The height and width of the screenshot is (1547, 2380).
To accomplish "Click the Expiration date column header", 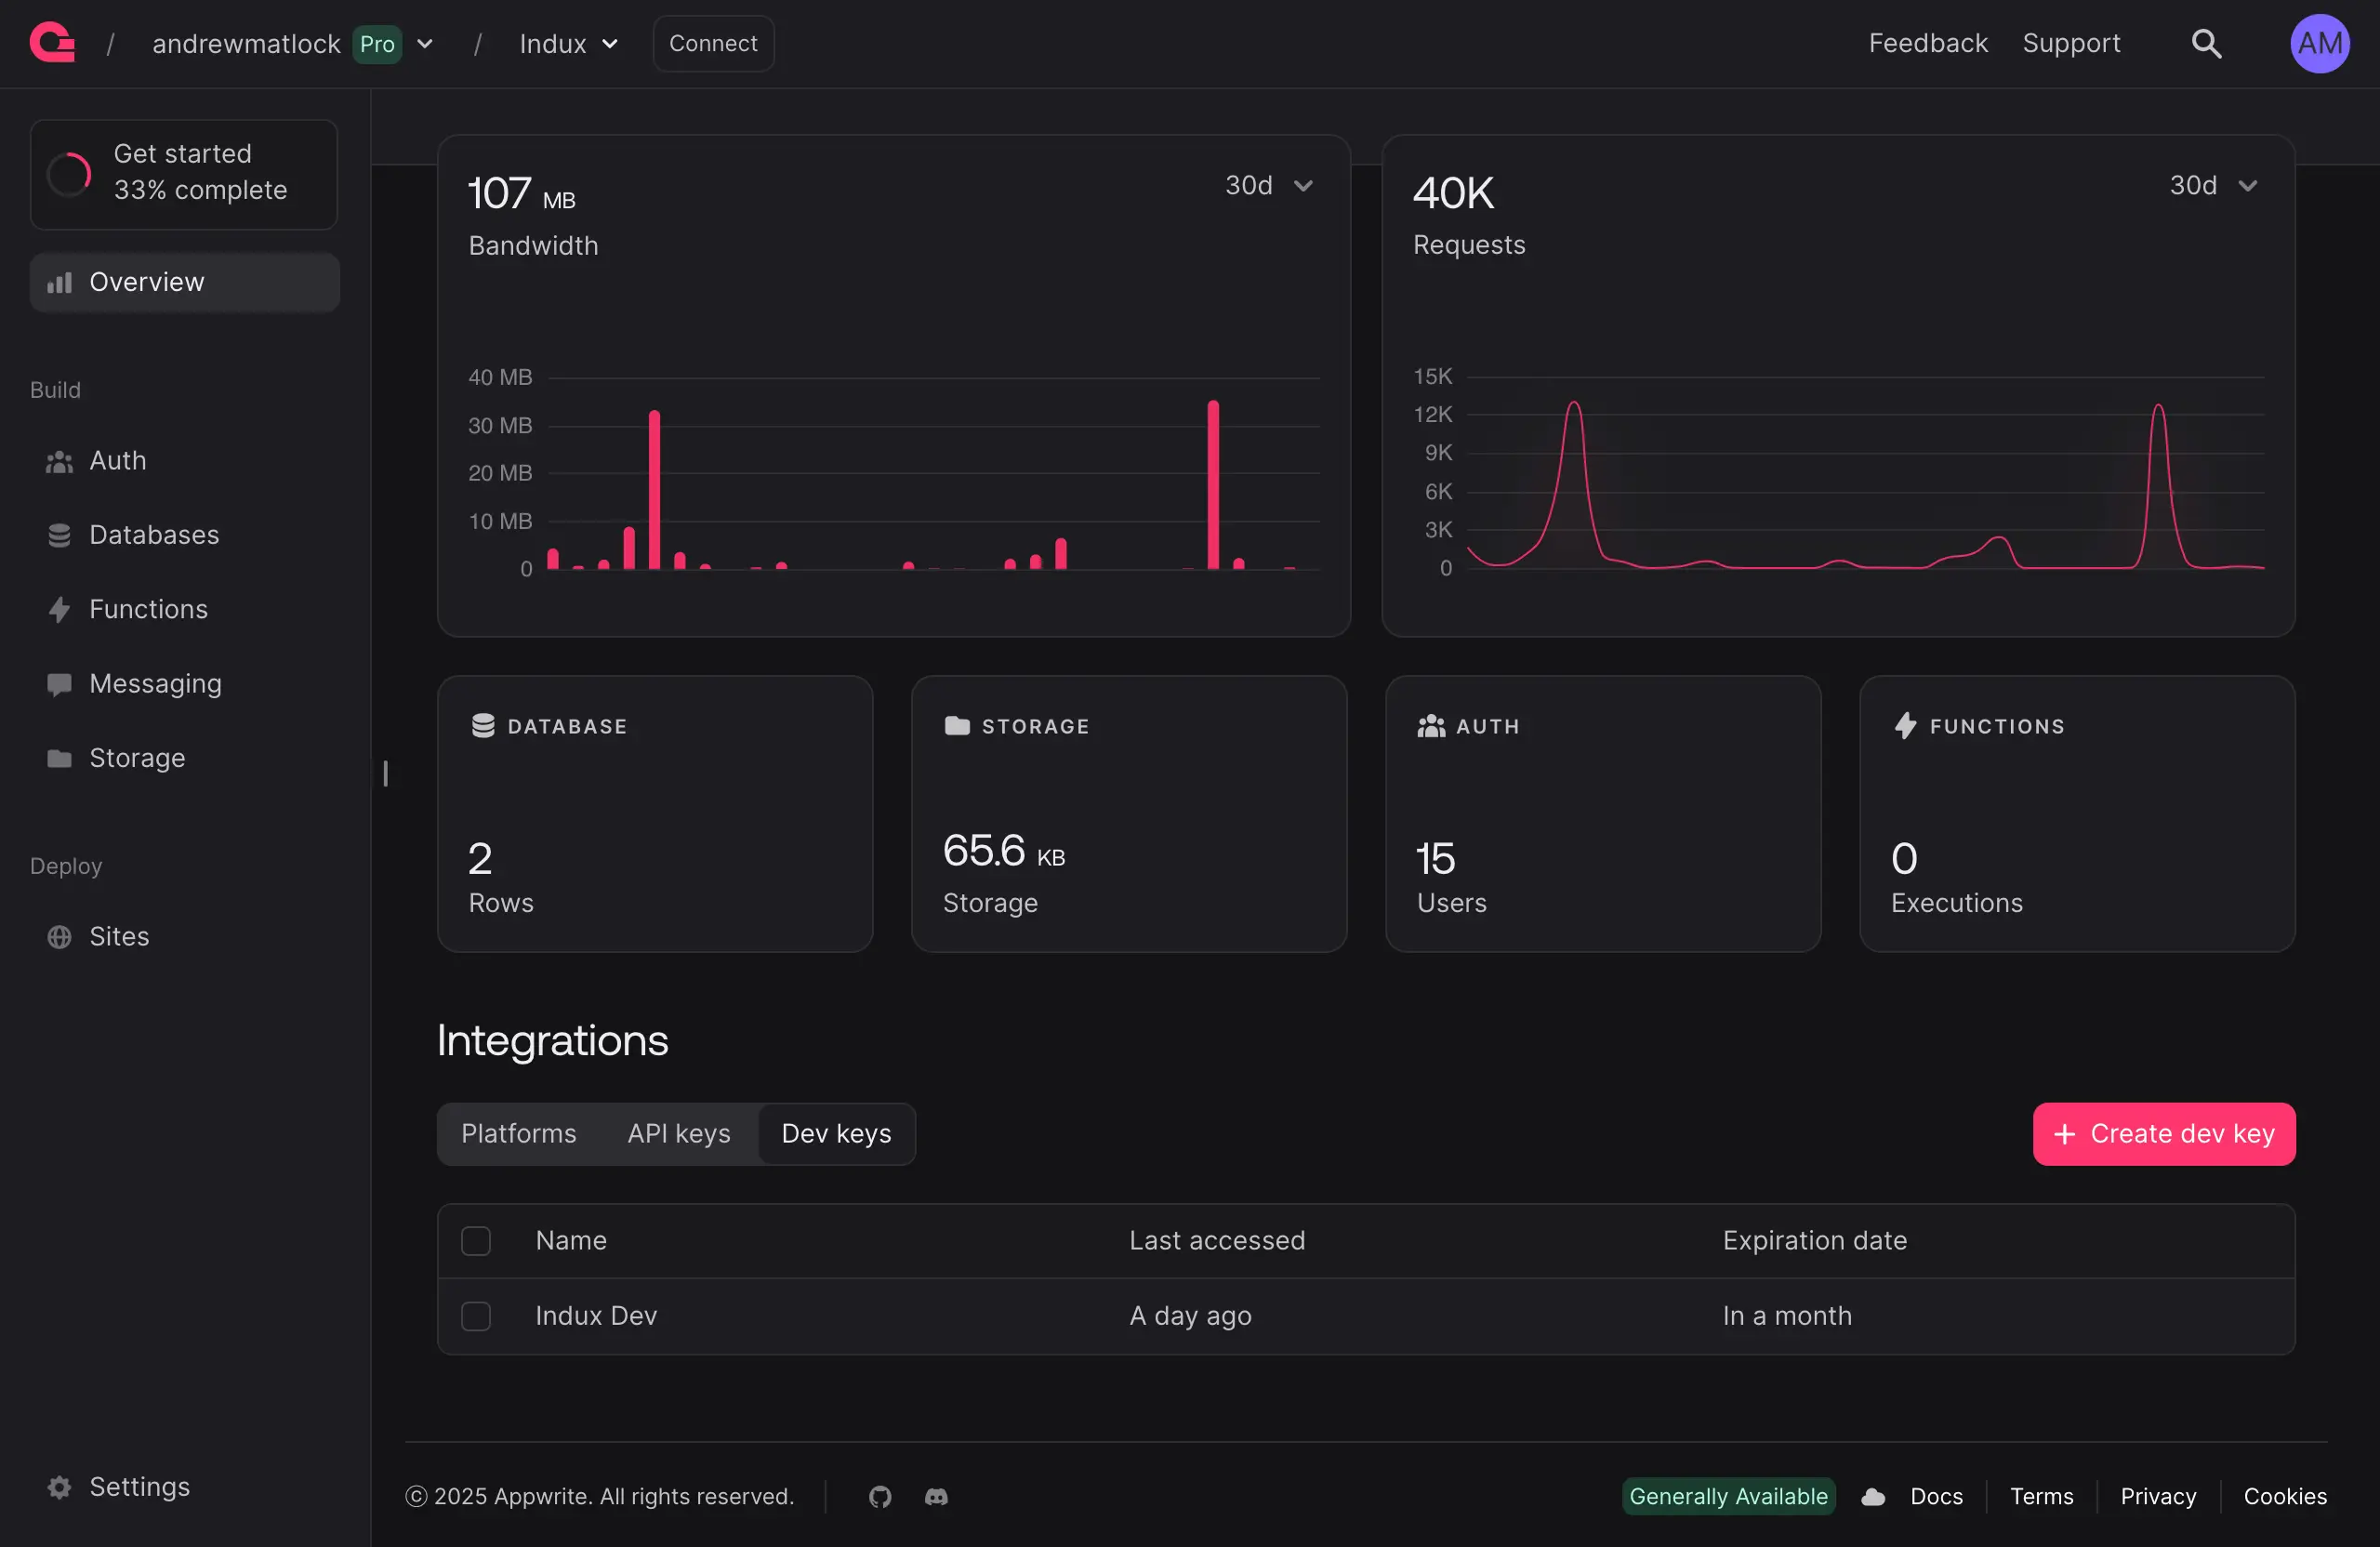I will tap(1815, 1241).
